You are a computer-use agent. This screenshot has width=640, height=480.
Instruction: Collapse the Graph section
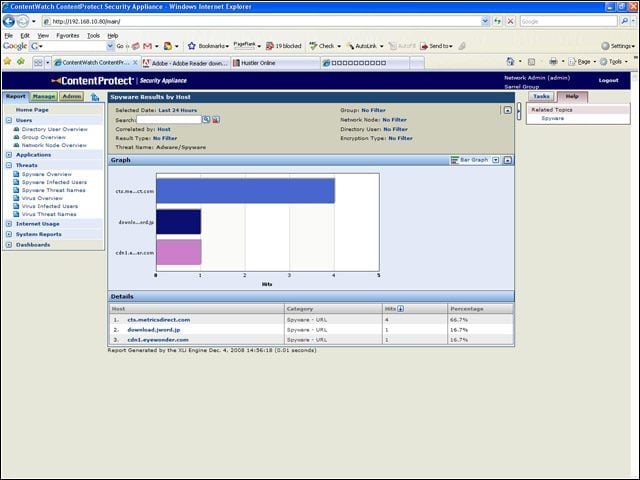(x=507, y=160)
